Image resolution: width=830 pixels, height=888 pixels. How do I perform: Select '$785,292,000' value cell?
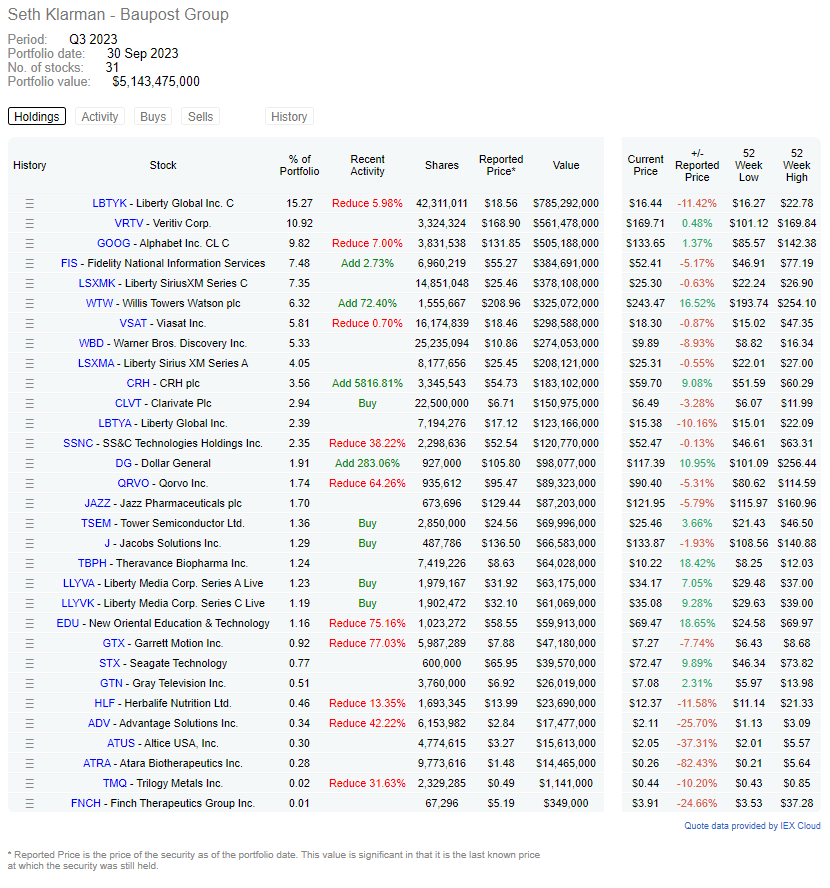(566, 203)
